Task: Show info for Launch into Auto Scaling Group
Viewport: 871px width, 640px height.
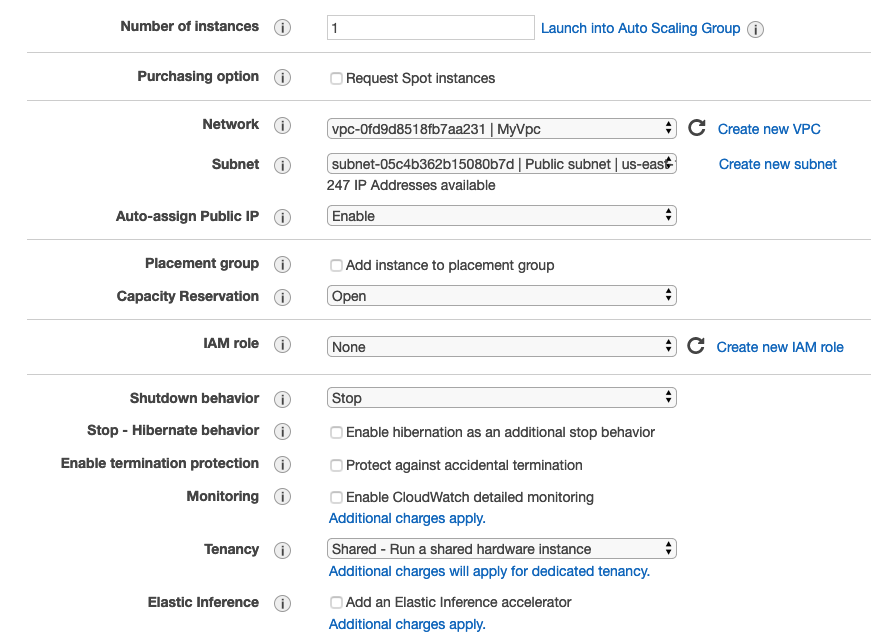Action: 756,29
